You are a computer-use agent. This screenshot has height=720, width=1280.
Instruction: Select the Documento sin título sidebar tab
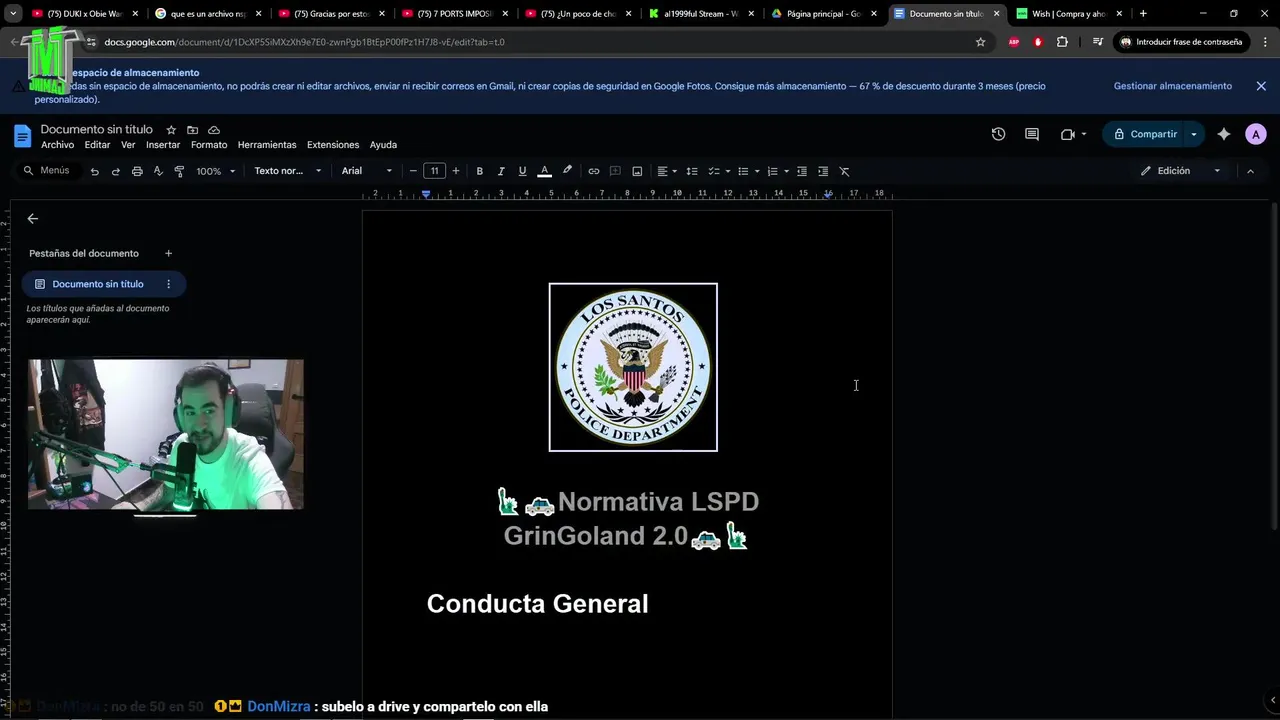coord(98,284)
